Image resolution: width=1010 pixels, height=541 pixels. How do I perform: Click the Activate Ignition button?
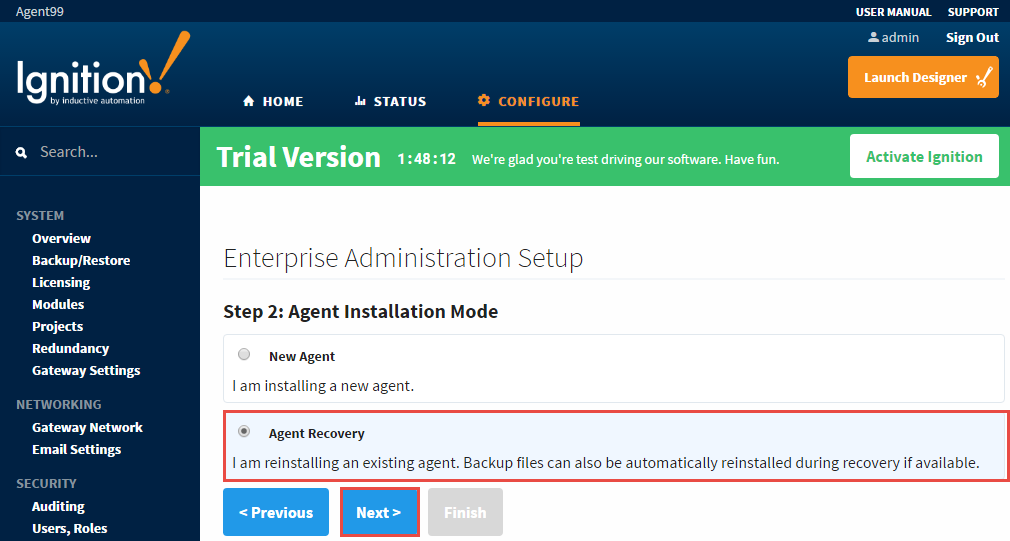(924, 156)
